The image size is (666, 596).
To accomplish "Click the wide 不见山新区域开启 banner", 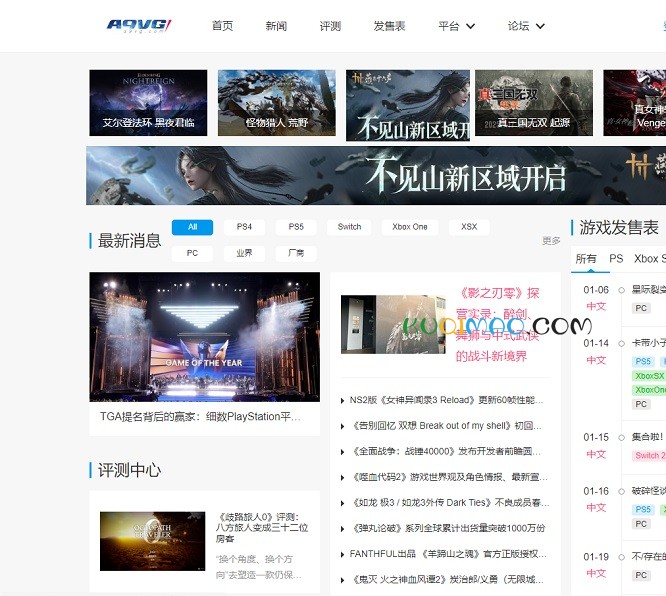I will click(376, 175).
